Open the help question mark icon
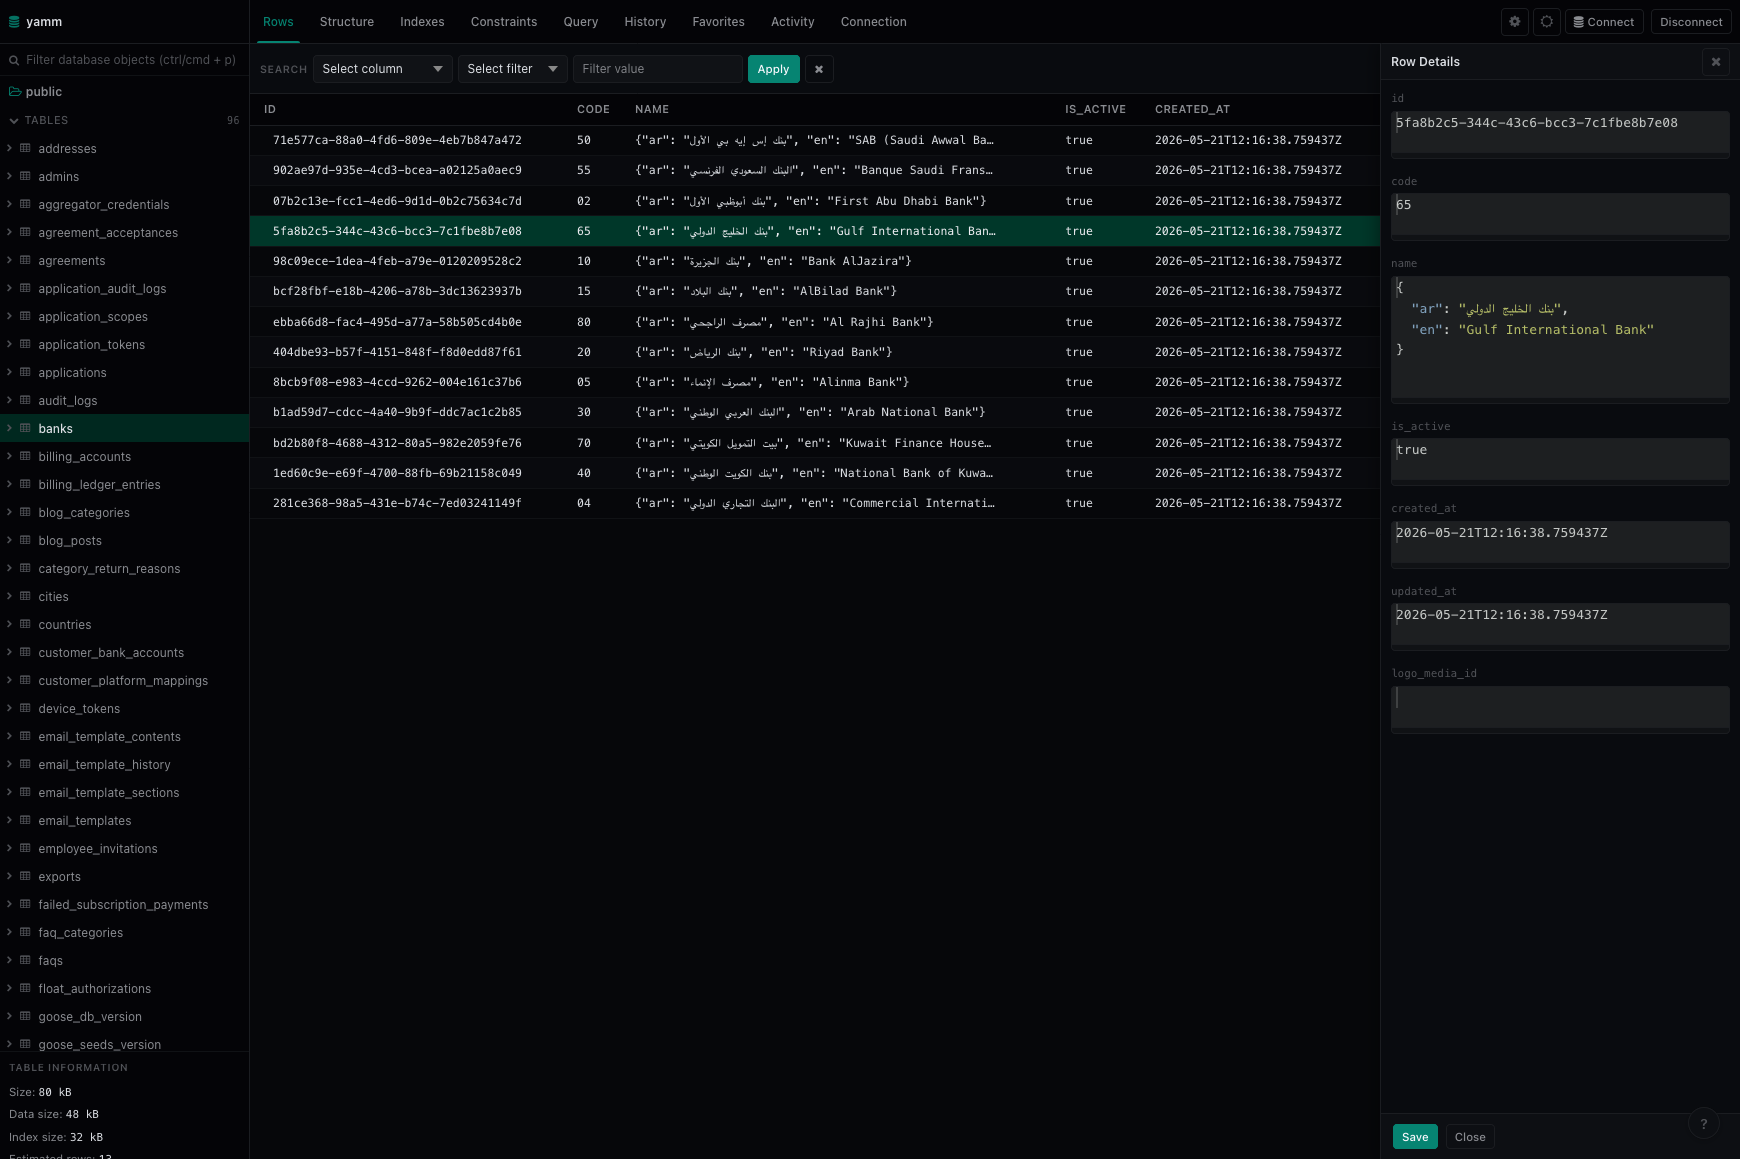 pyautogui.click(x=1704, y=1124)
